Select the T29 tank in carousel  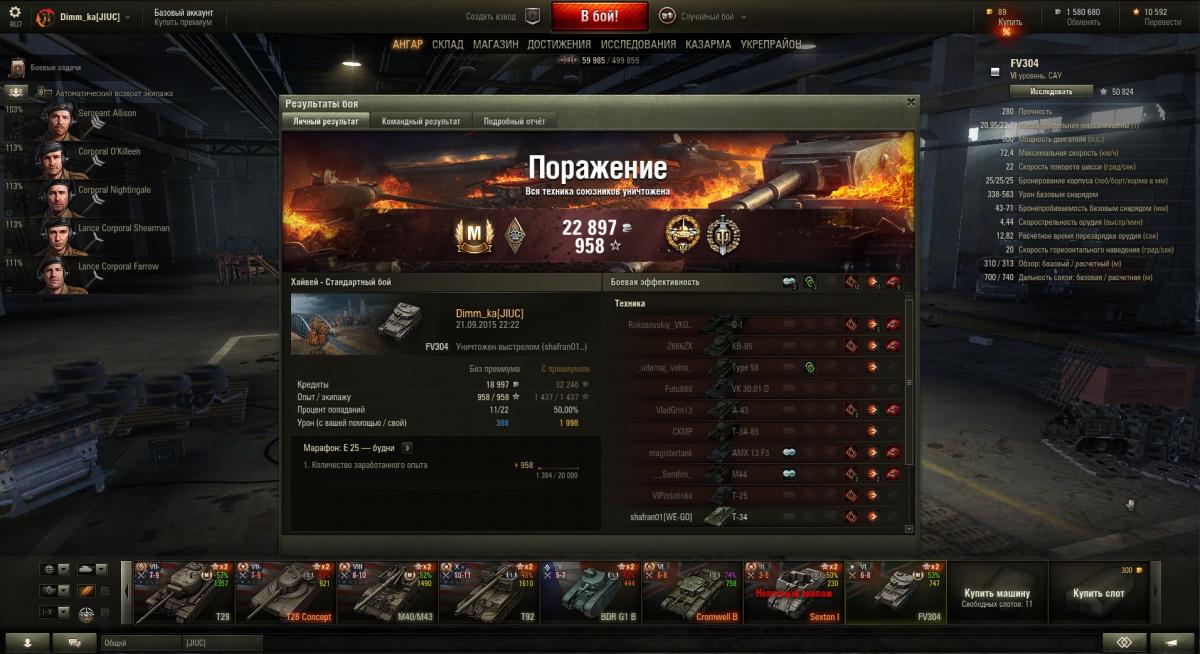click(x=183, y=591)
